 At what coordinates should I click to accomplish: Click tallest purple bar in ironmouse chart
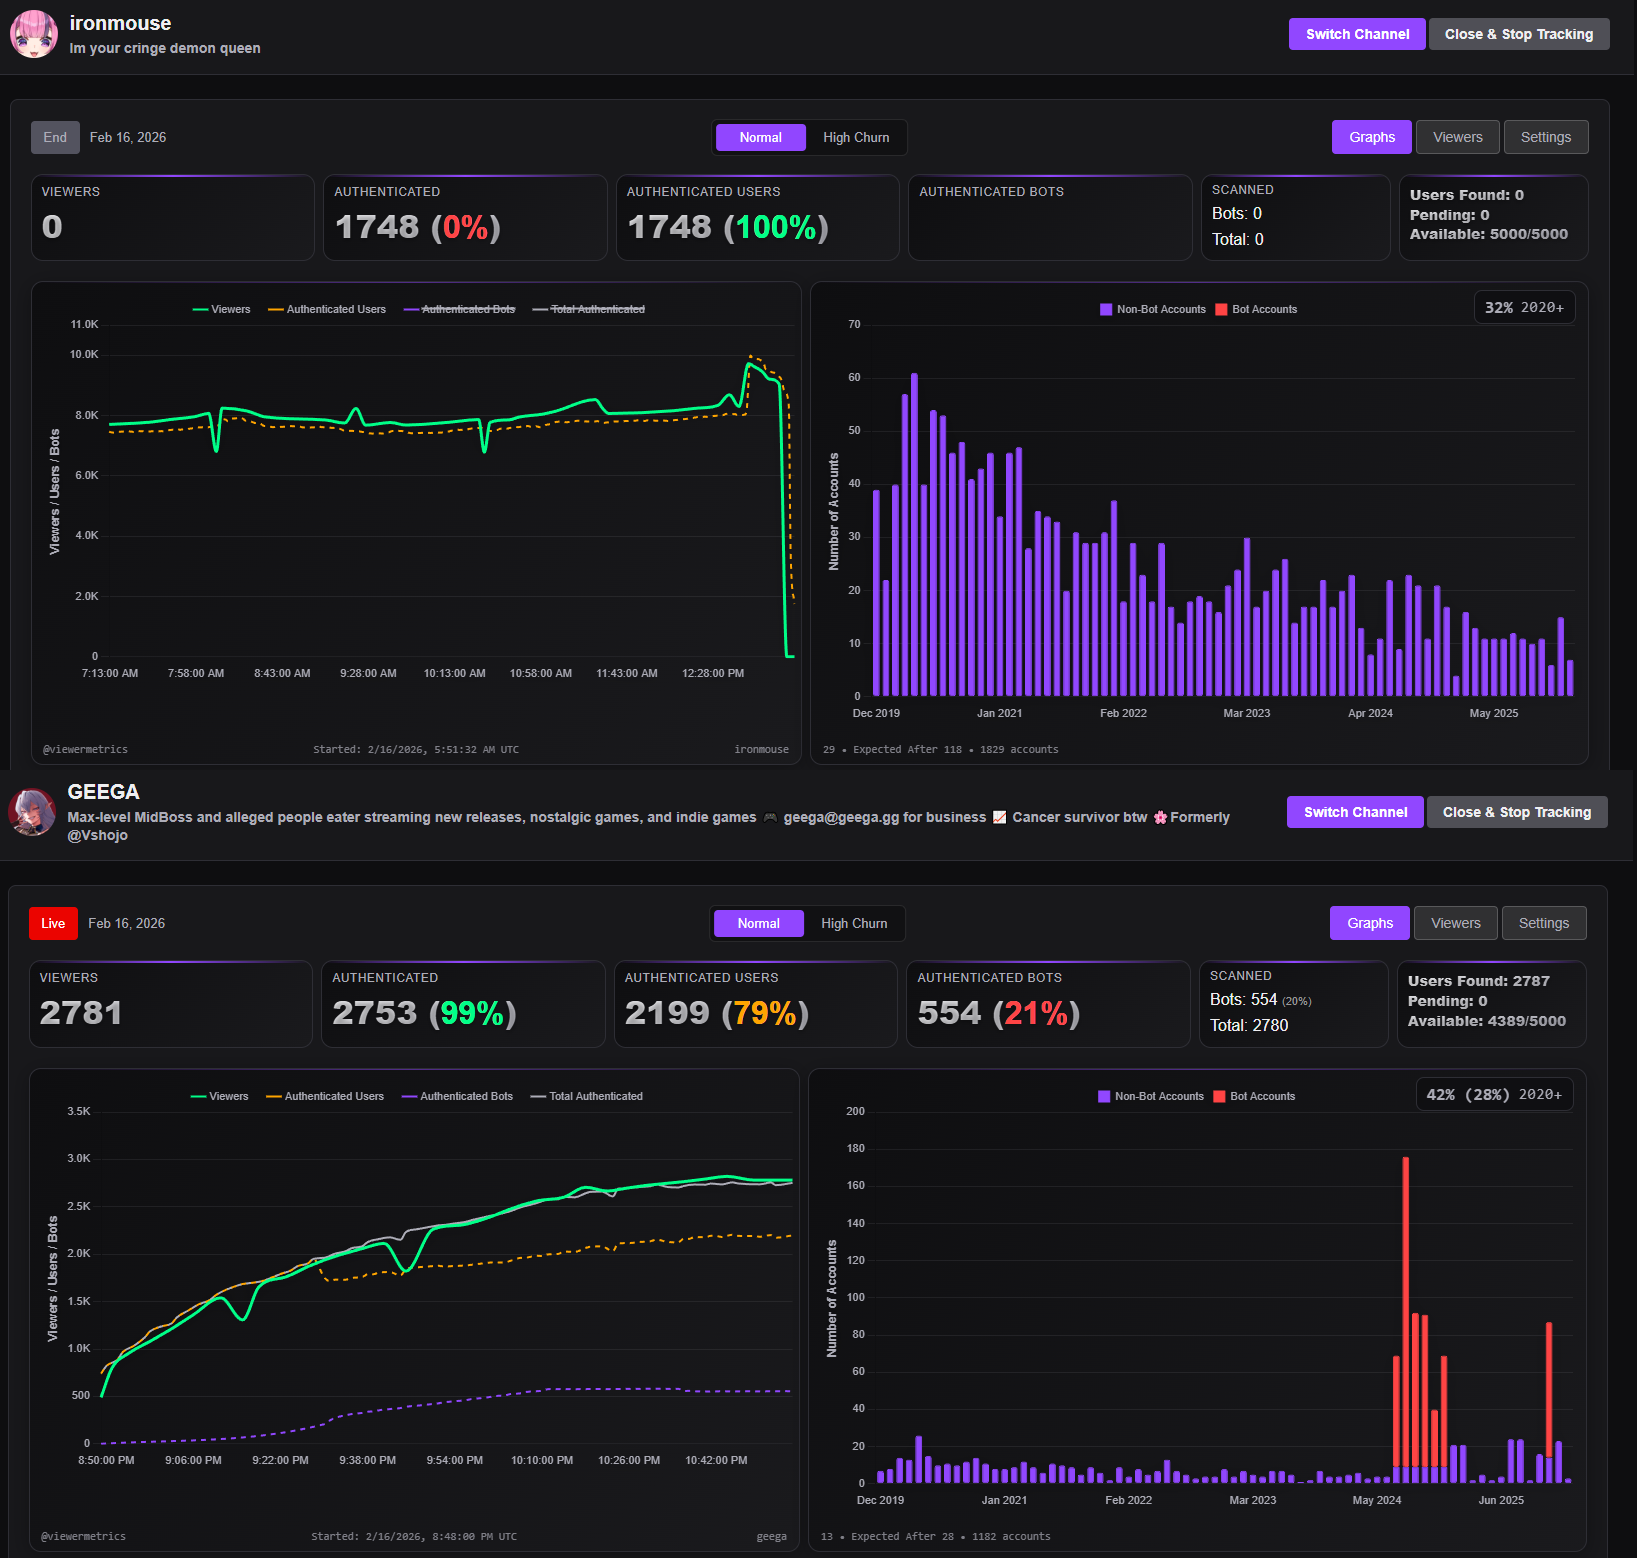pyautogui.click(x=914, y=534)
